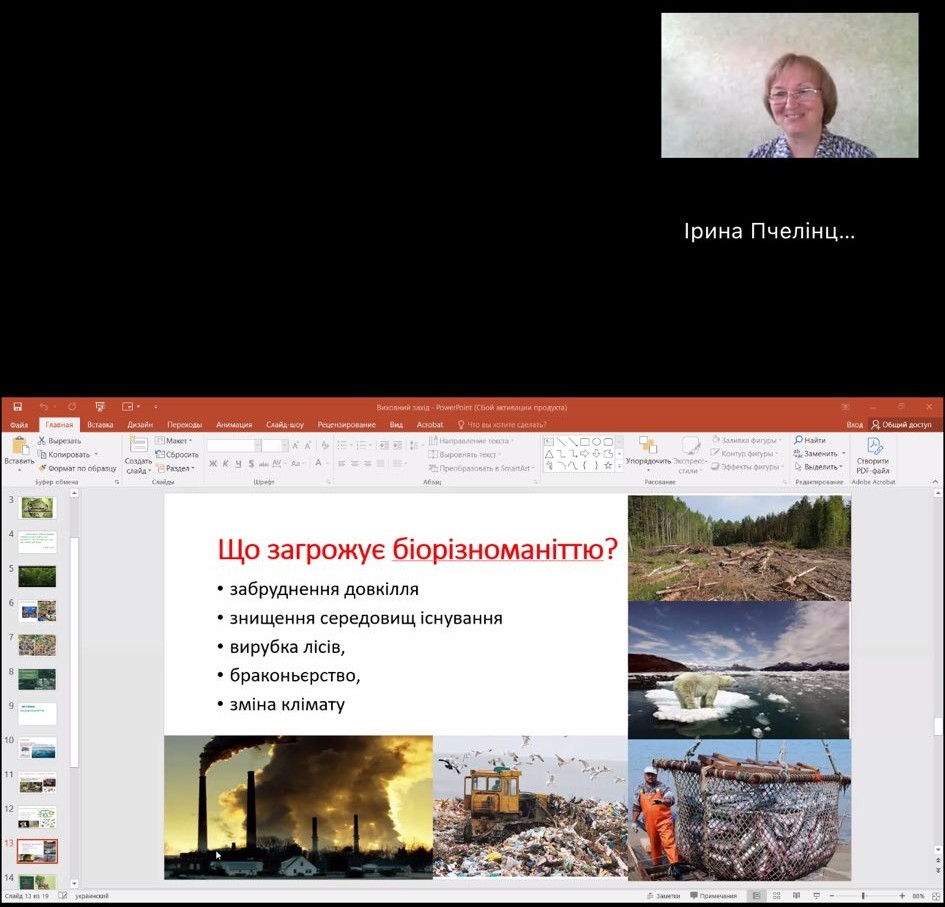The height and width of the screenshot is (907, 945).
Task: Open the font size combo box
Action: 275,446
